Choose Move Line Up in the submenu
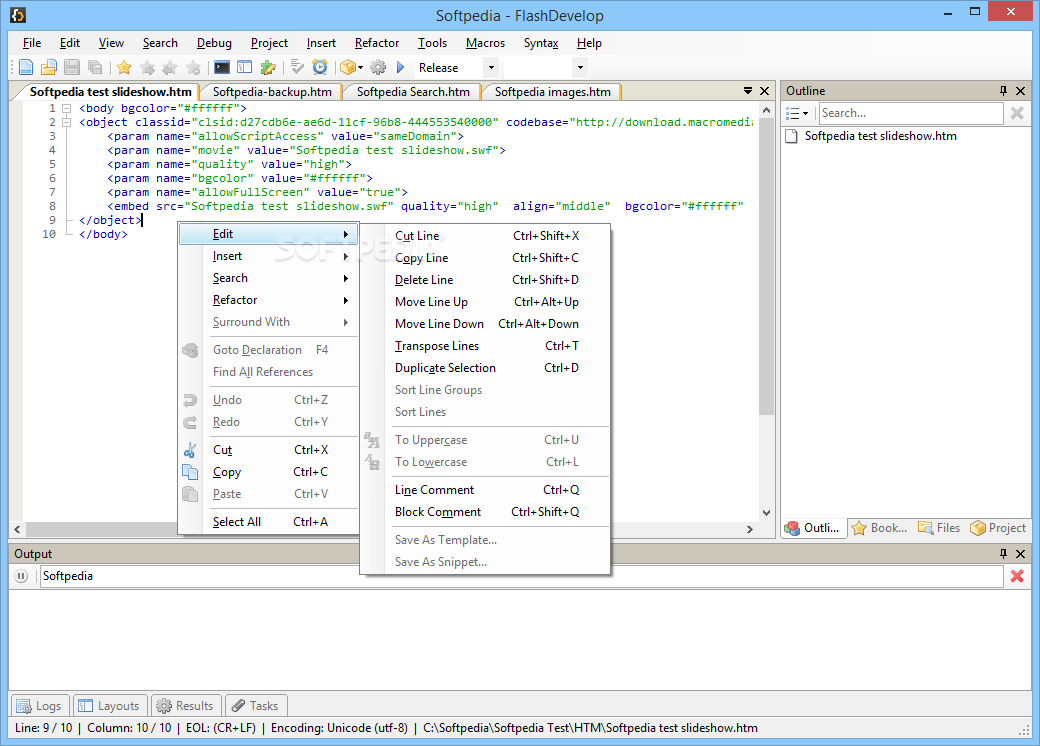This screenshot has height=746, width=1040. [487, 302]
